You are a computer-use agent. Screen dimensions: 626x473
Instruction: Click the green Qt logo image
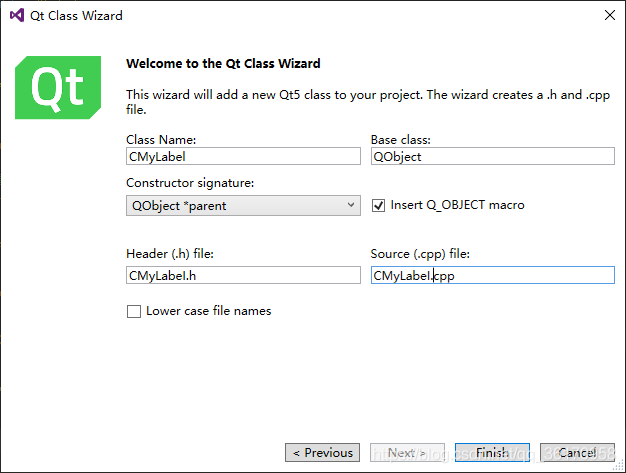[58, 87]
